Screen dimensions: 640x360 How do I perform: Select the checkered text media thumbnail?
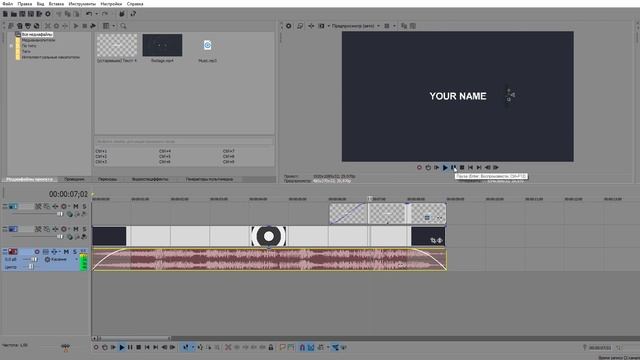(117, 45)
